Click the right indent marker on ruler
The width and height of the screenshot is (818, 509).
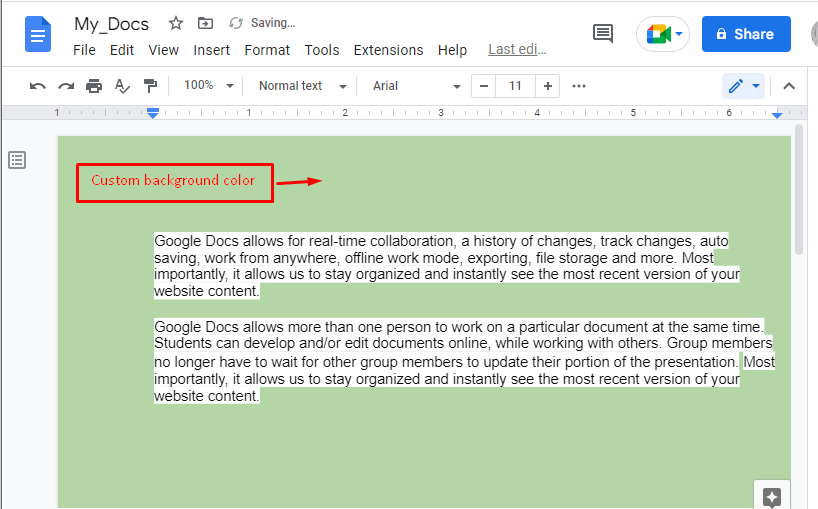point(777,114)
